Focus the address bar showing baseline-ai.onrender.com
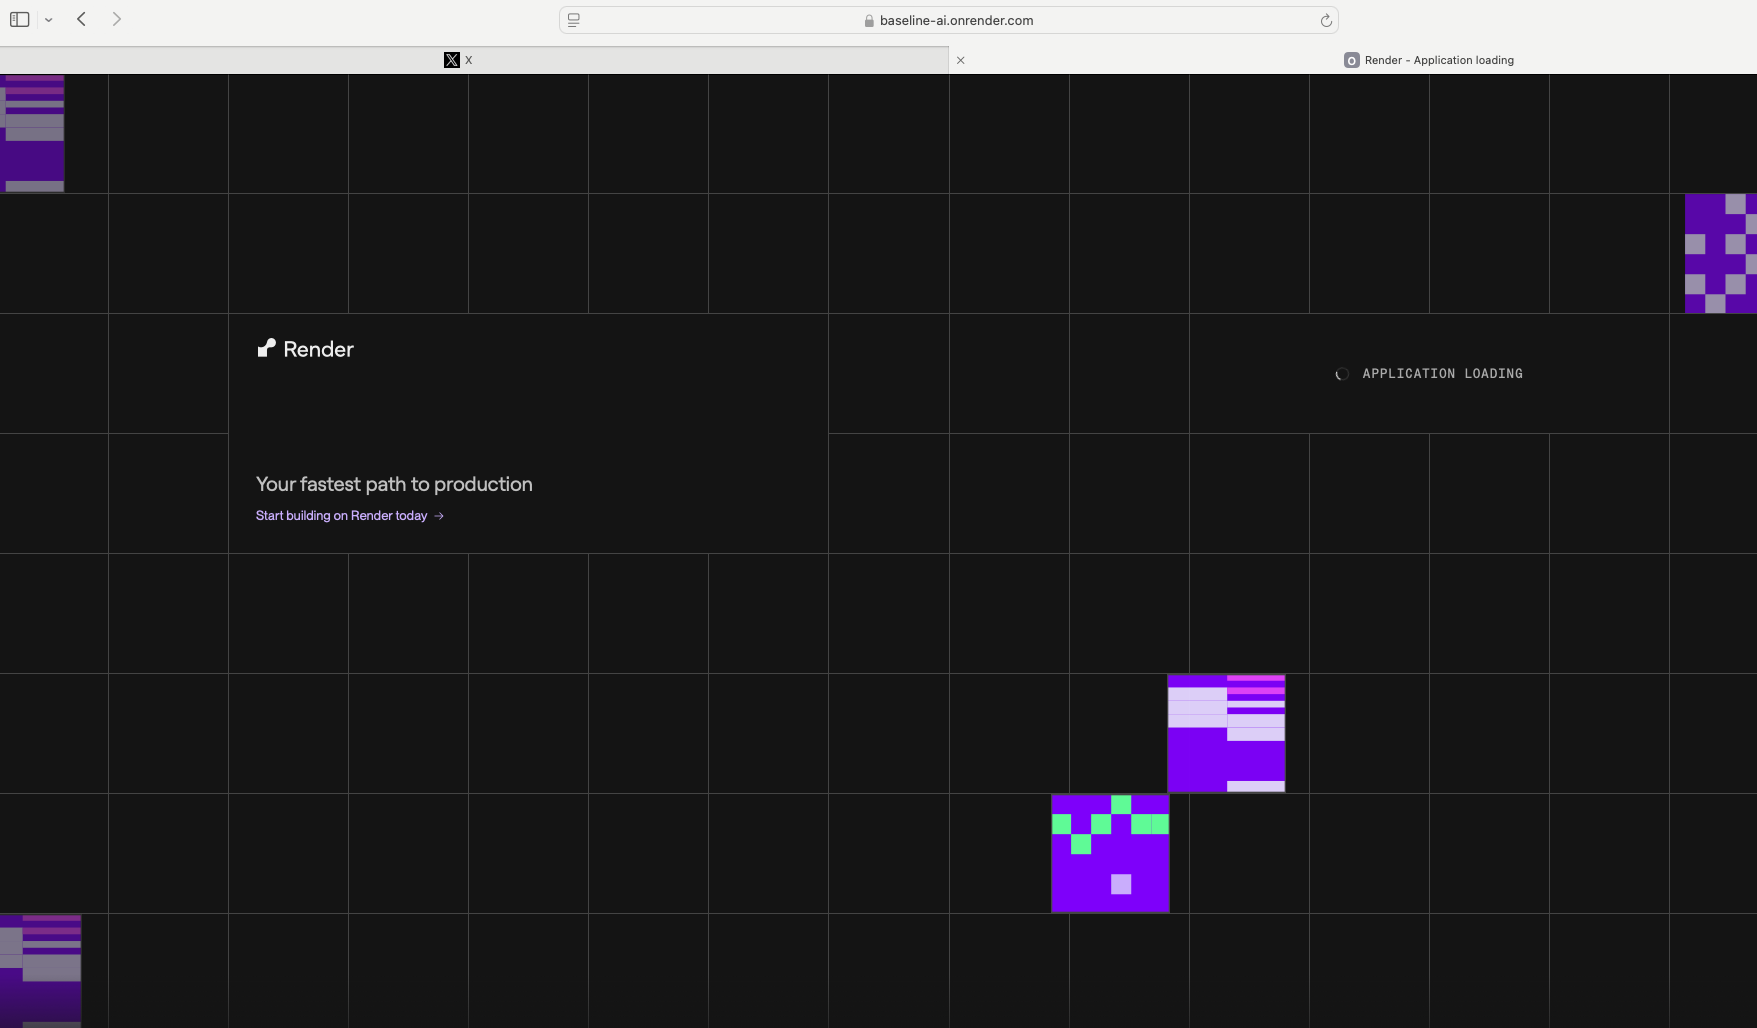Image resolution: width=1757 pixels, height=1028 pixels. tap(956, 20)
